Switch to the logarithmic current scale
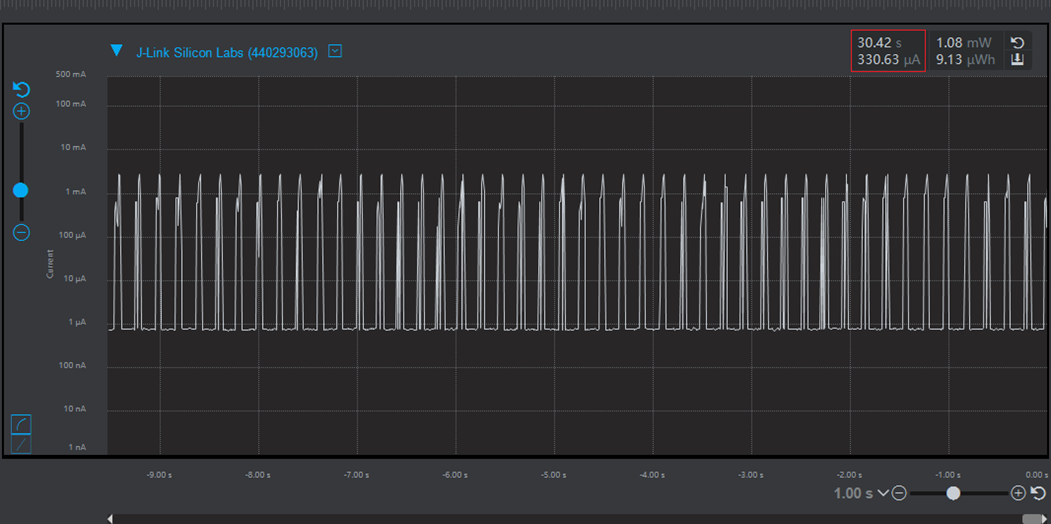Image resolution: width=1051 pixels, height=524 pixels. [x=21, y=425]
